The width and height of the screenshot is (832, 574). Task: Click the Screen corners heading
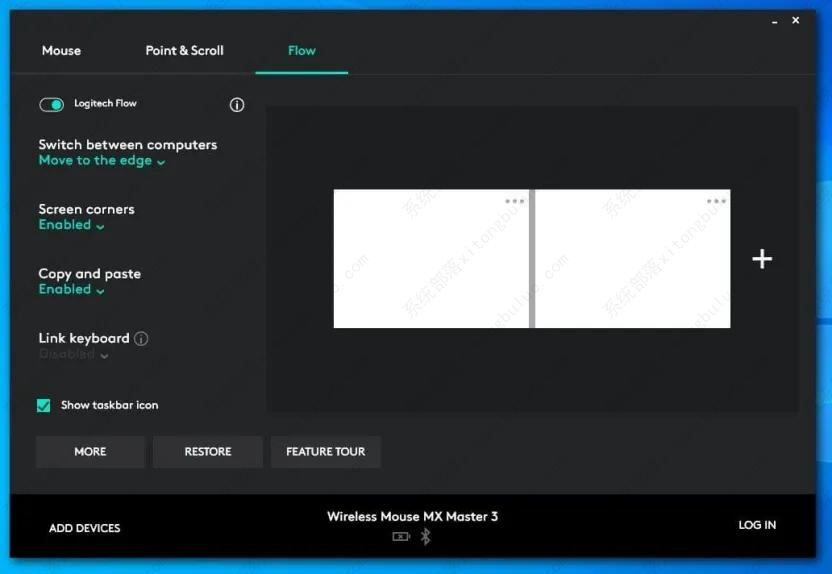[x=86, y=210]
